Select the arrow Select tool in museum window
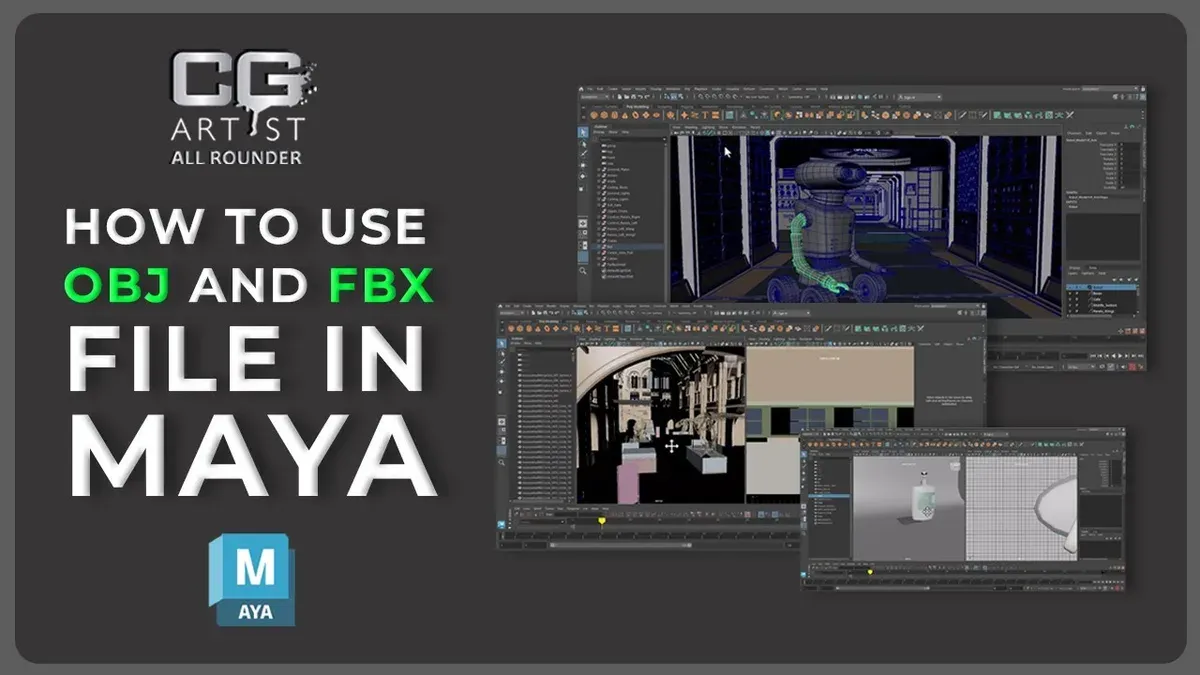 [x=501, y=344]
